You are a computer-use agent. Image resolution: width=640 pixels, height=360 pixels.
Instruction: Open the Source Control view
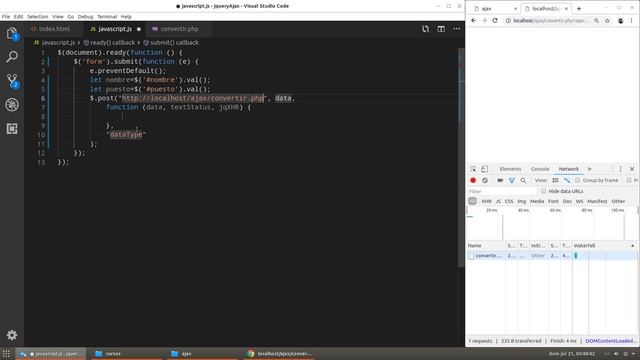point(12,80)
